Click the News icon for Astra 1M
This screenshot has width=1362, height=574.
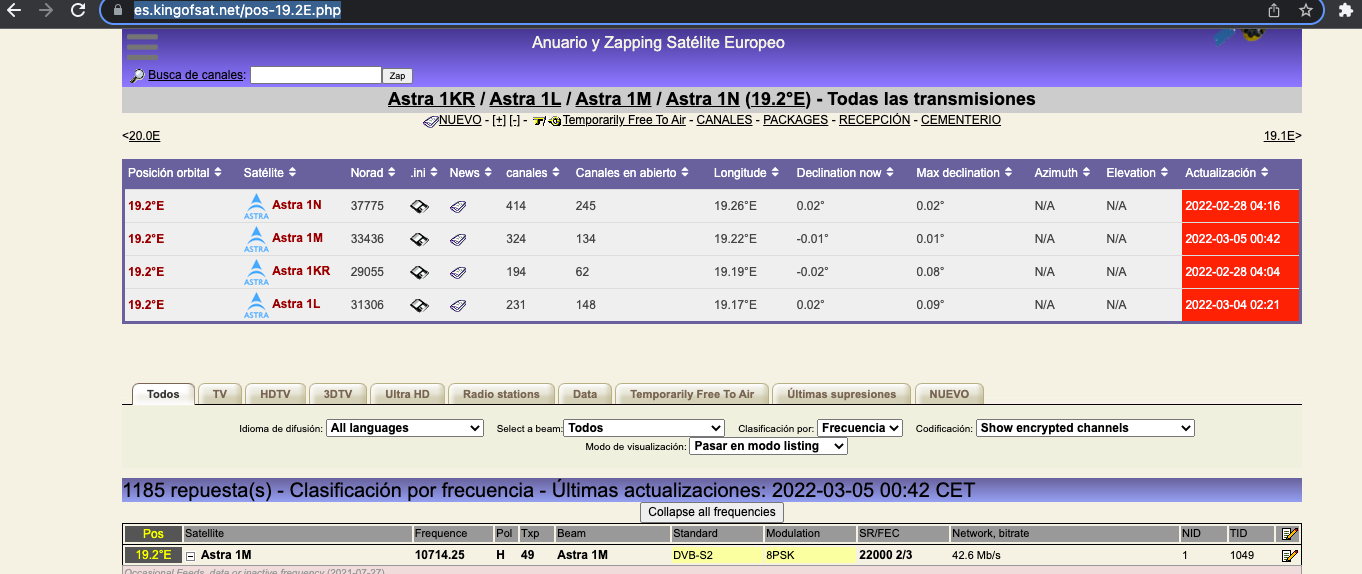458,239
